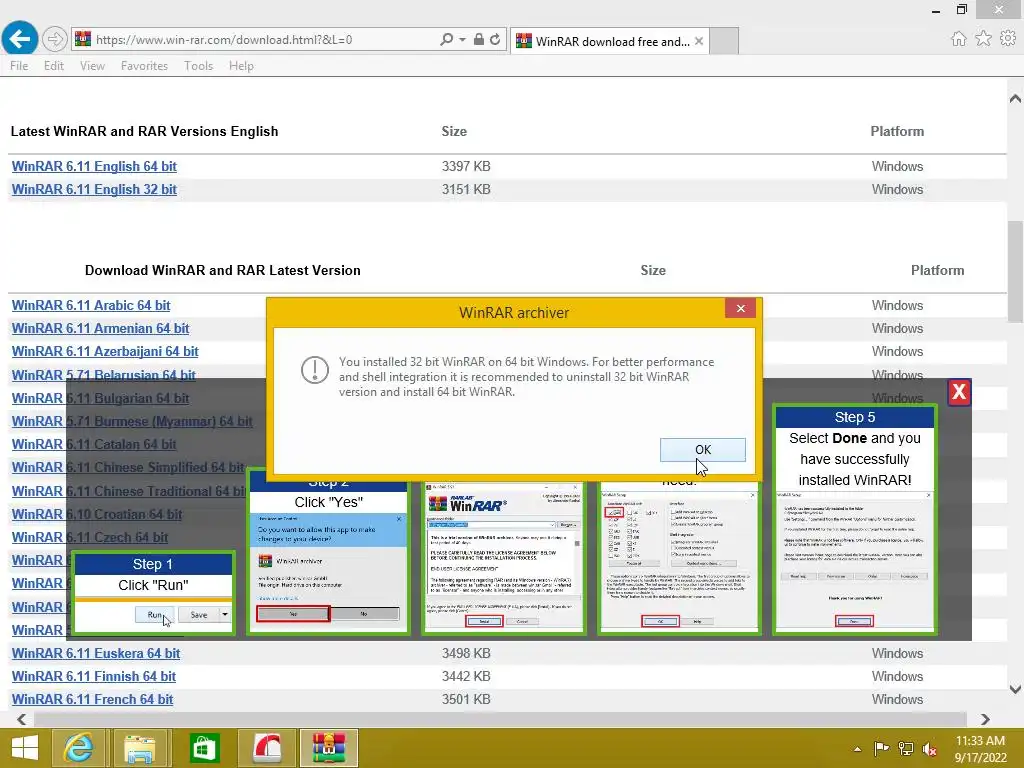Open the Windows Start button
This screenshot has height=768, width=1024.
click(25, 748)
